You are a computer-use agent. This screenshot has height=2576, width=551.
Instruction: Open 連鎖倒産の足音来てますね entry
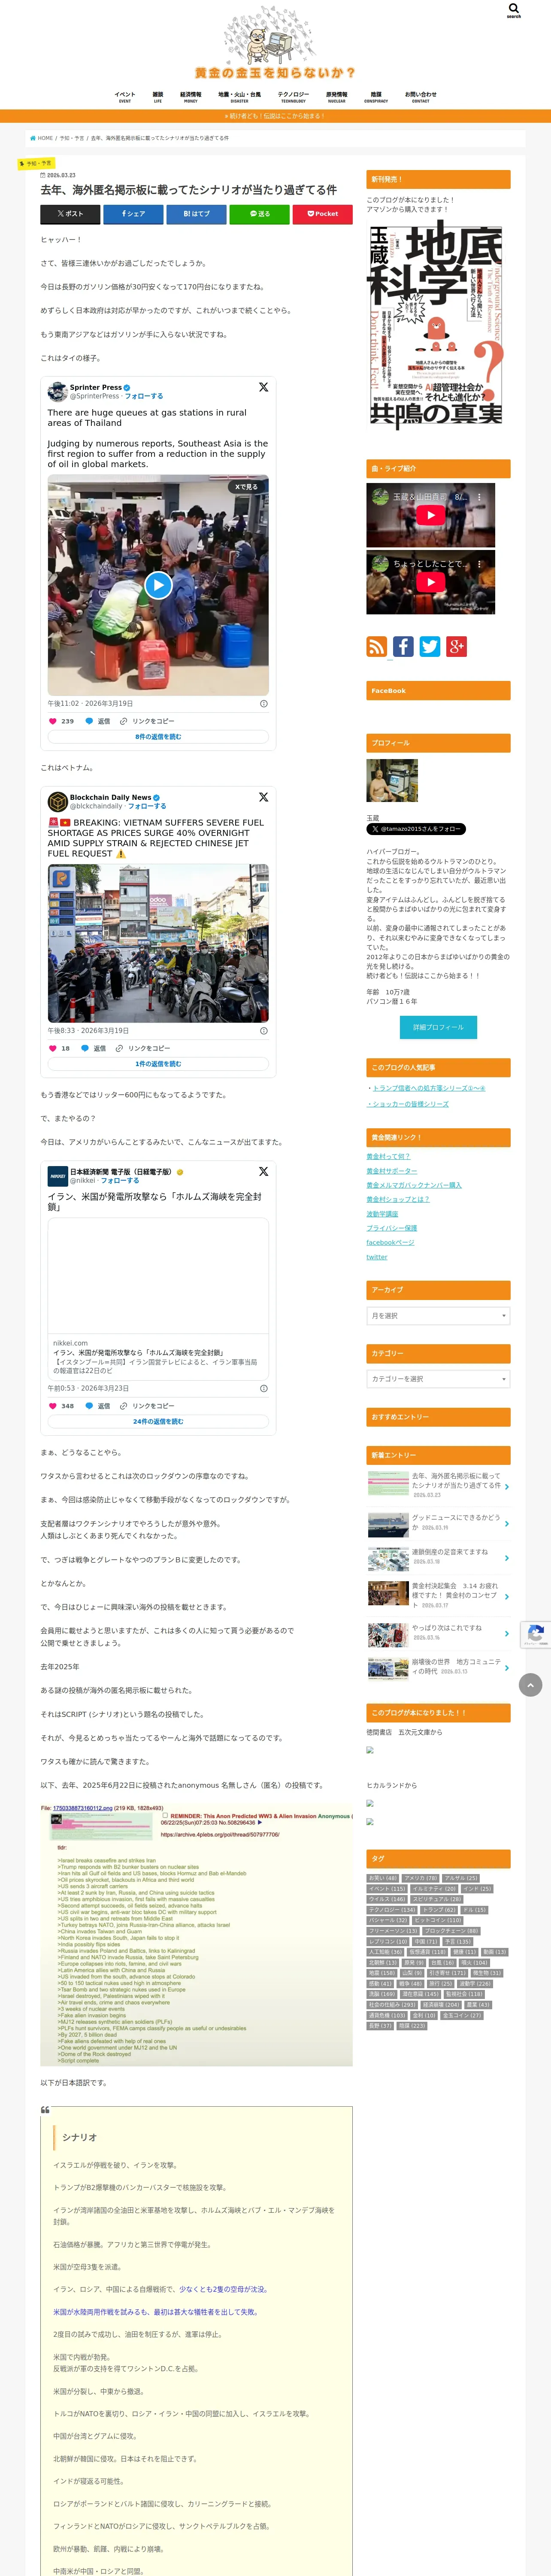click(x=438, y=1557)
